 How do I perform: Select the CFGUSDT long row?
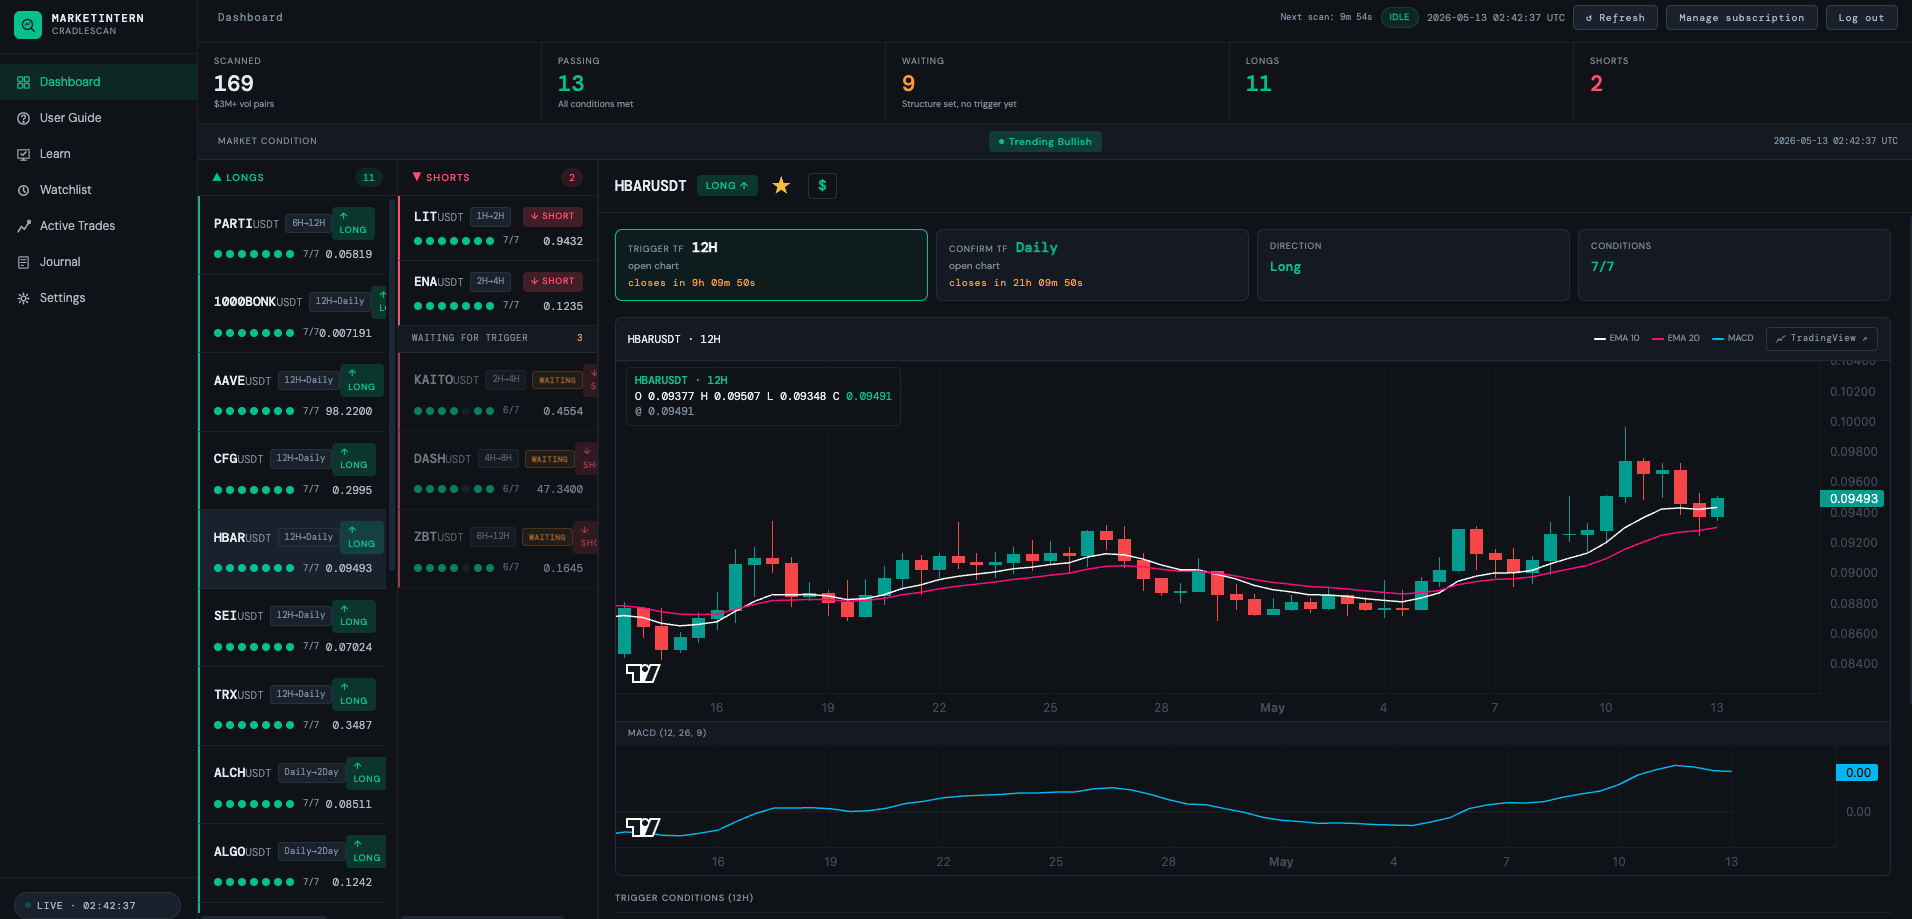click(293, 471)
